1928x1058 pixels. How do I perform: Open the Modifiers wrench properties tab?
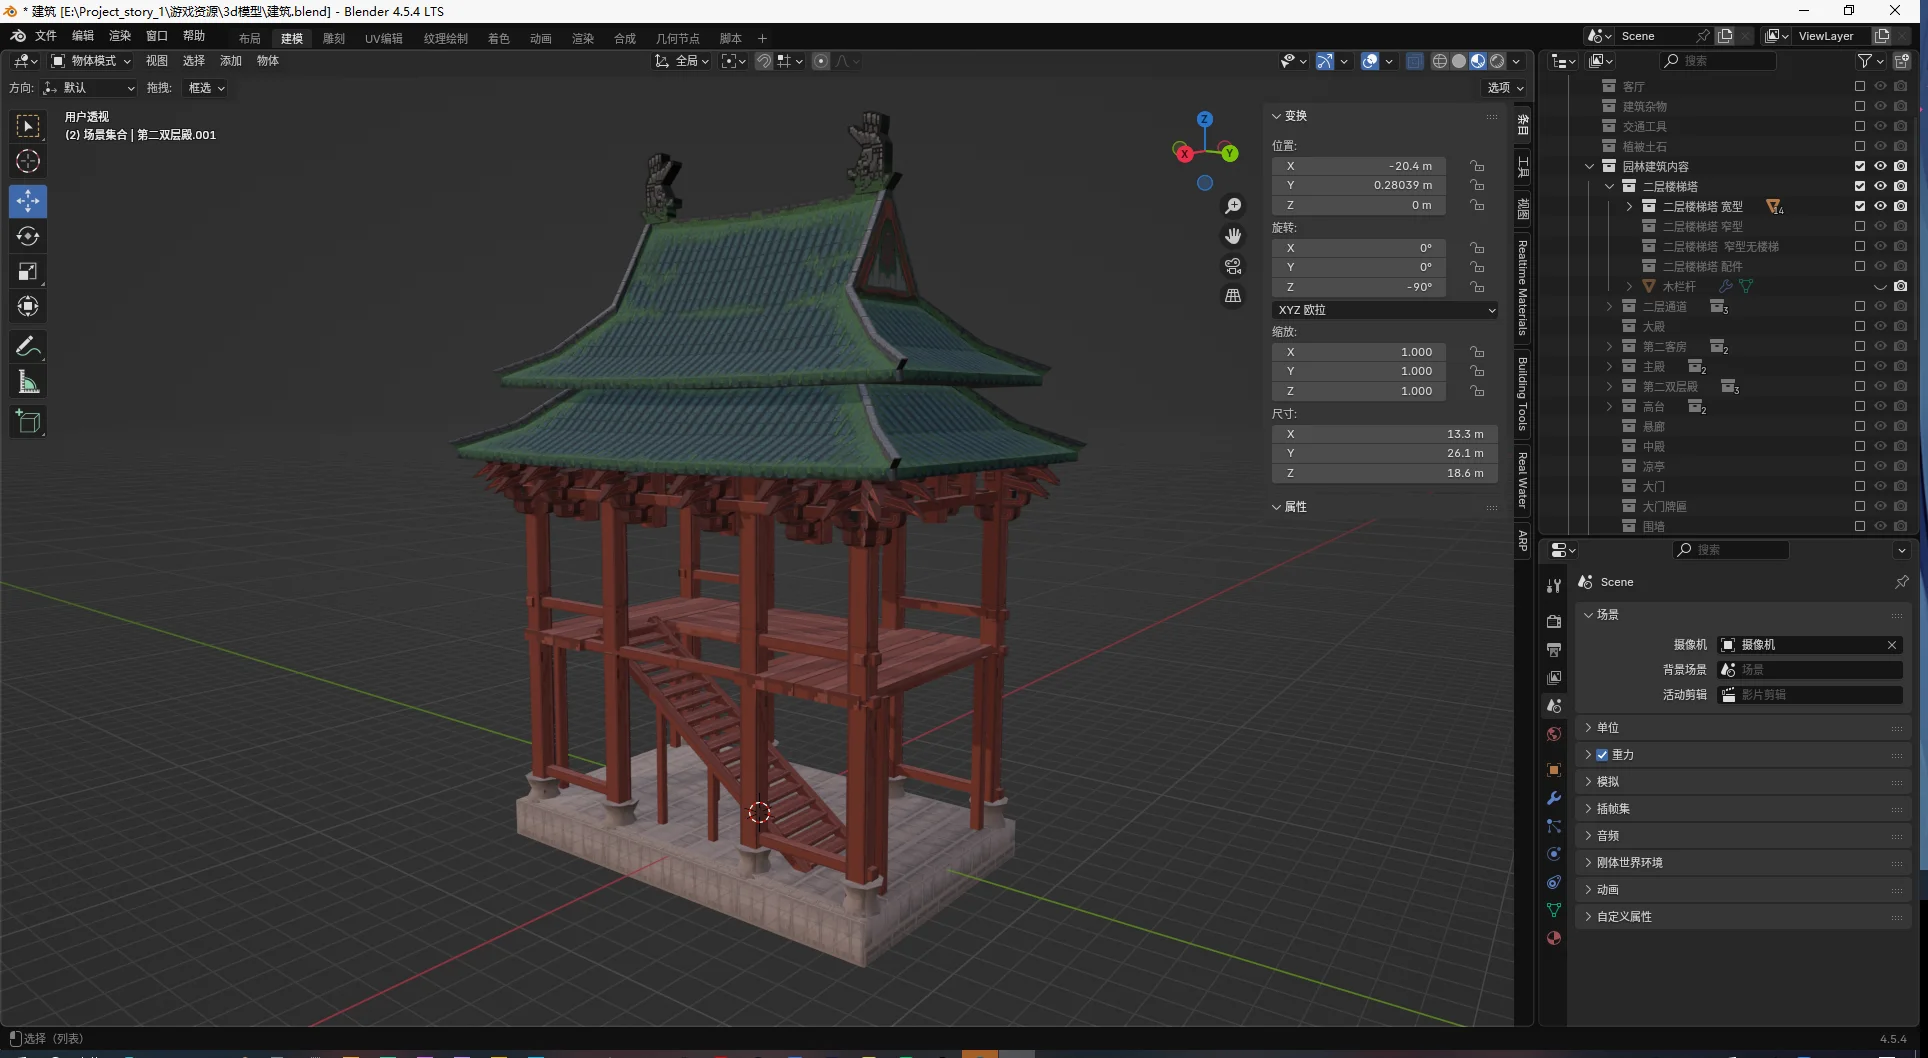tap(1553, 798)
